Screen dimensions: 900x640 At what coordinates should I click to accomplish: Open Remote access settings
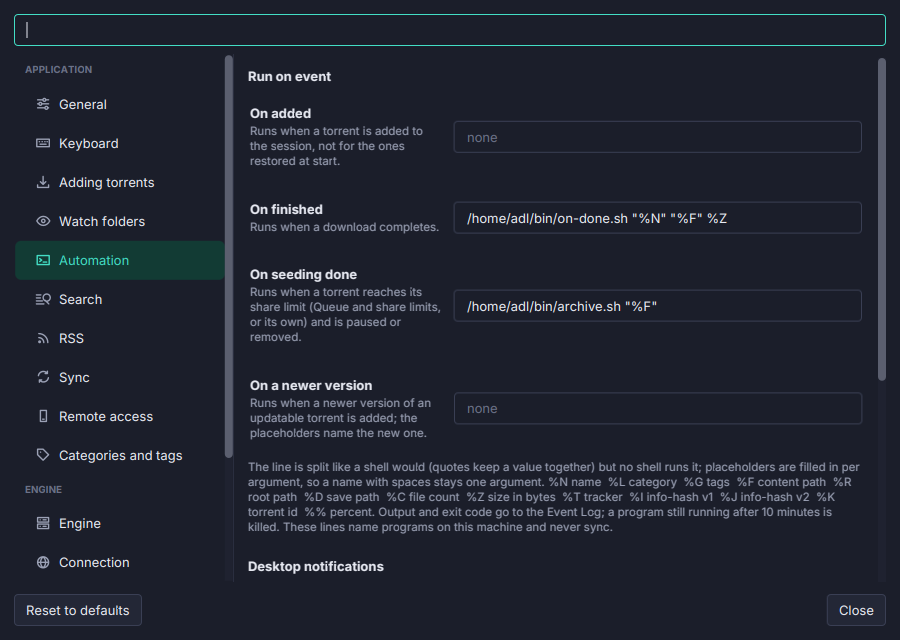point(119,417)
